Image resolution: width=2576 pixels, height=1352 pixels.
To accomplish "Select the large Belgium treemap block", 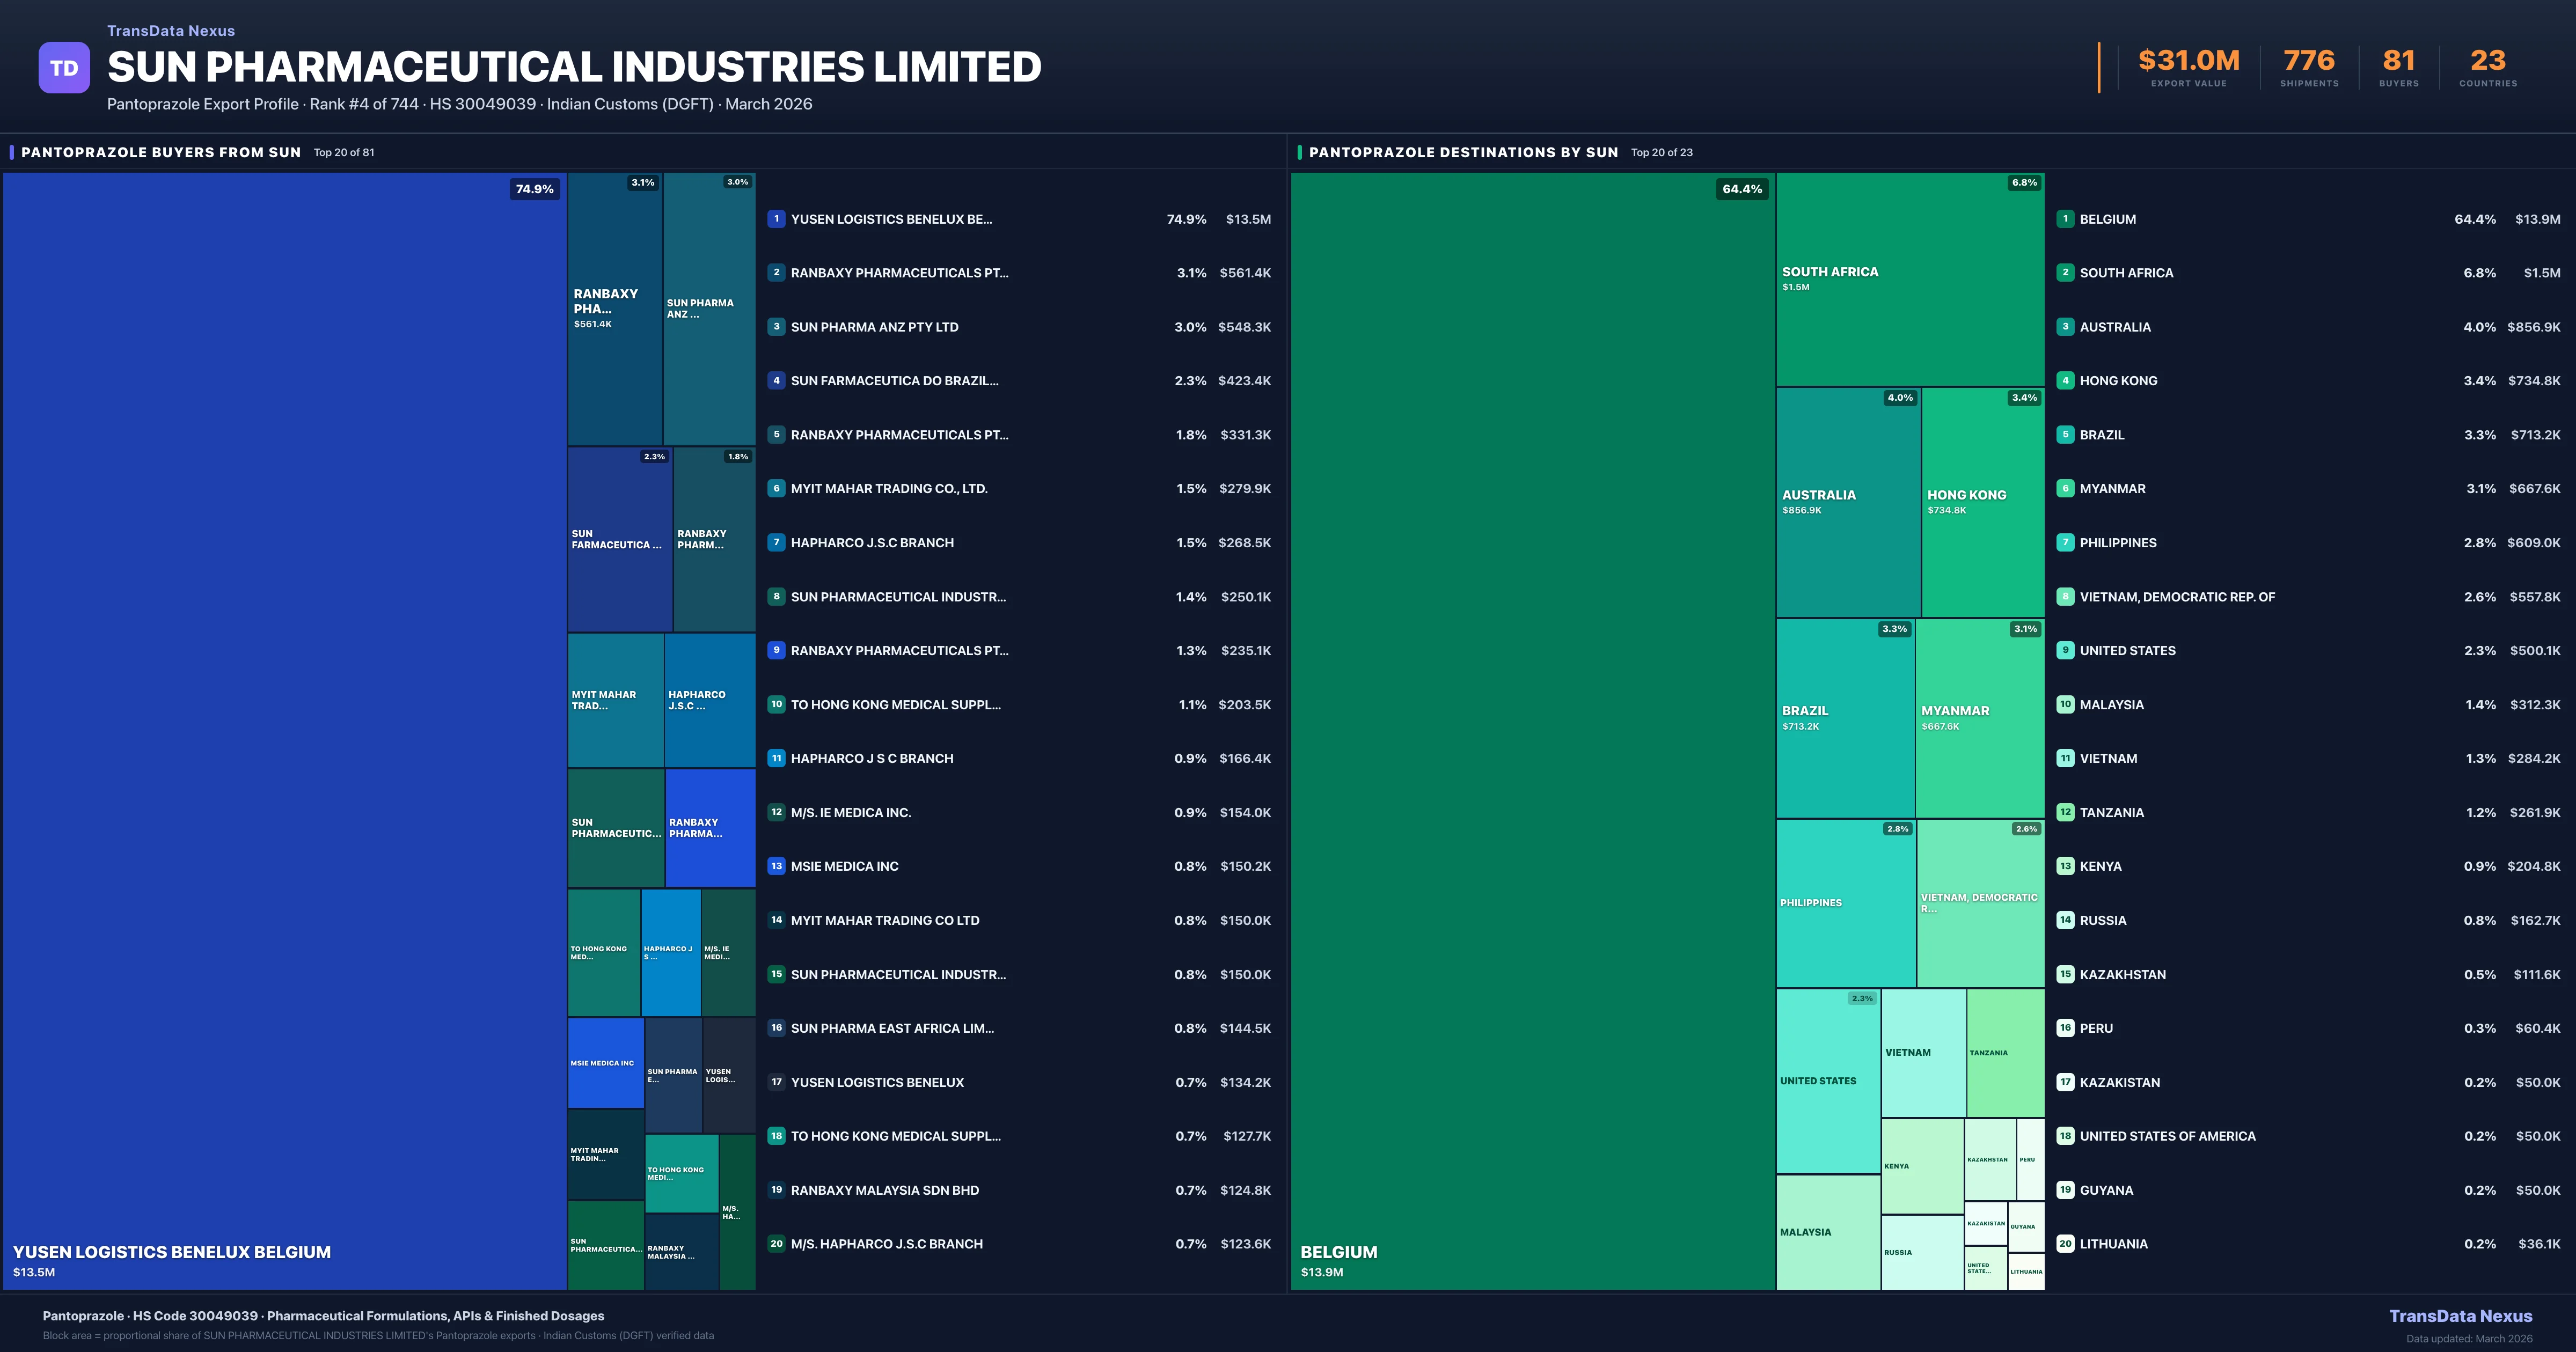I will [1532, 730].
